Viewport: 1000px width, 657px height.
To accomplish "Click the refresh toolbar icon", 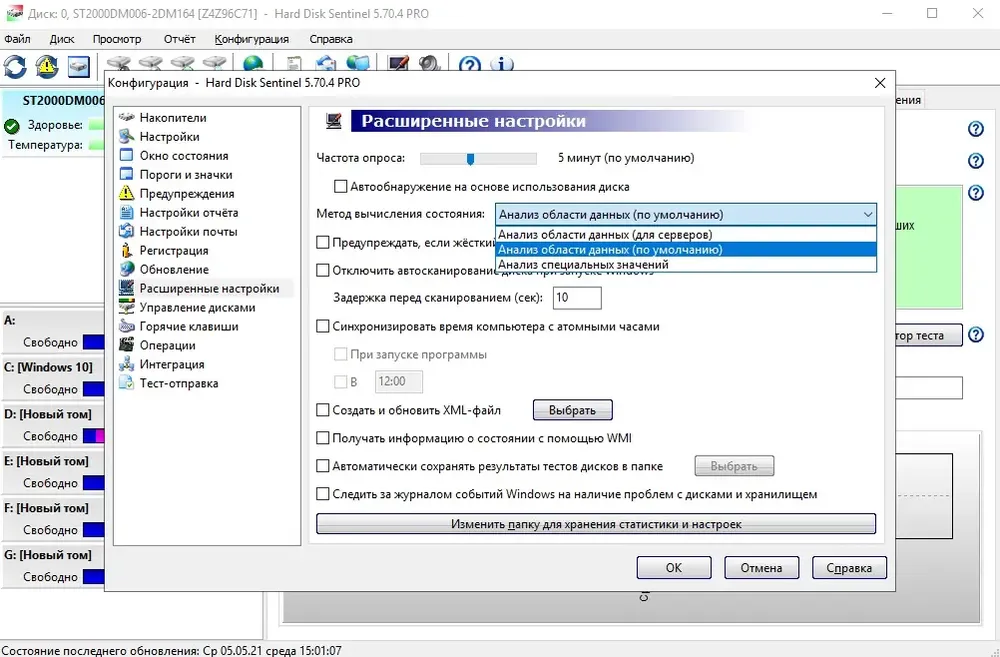I will [15, 66].
